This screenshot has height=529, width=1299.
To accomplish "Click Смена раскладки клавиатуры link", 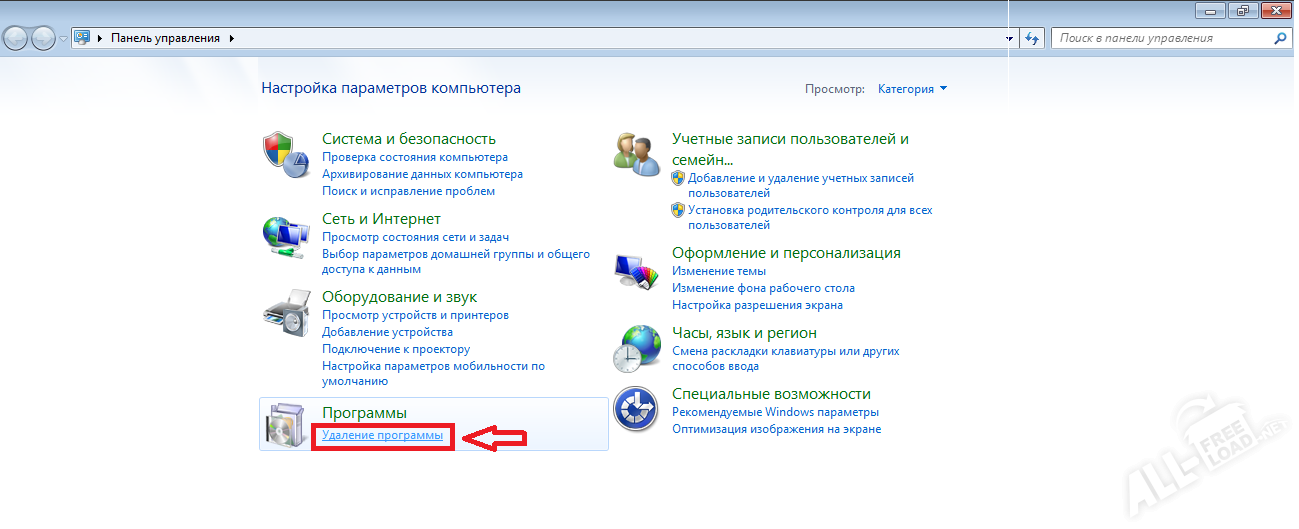I will (x=786, y=358).
